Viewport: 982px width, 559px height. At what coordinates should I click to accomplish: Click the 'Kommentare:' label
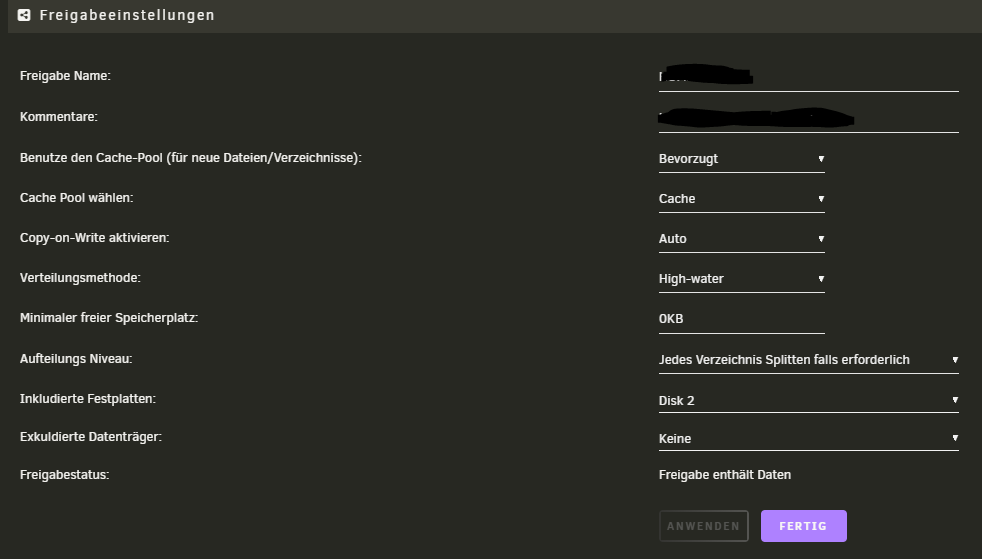click(x=59, y=117)
